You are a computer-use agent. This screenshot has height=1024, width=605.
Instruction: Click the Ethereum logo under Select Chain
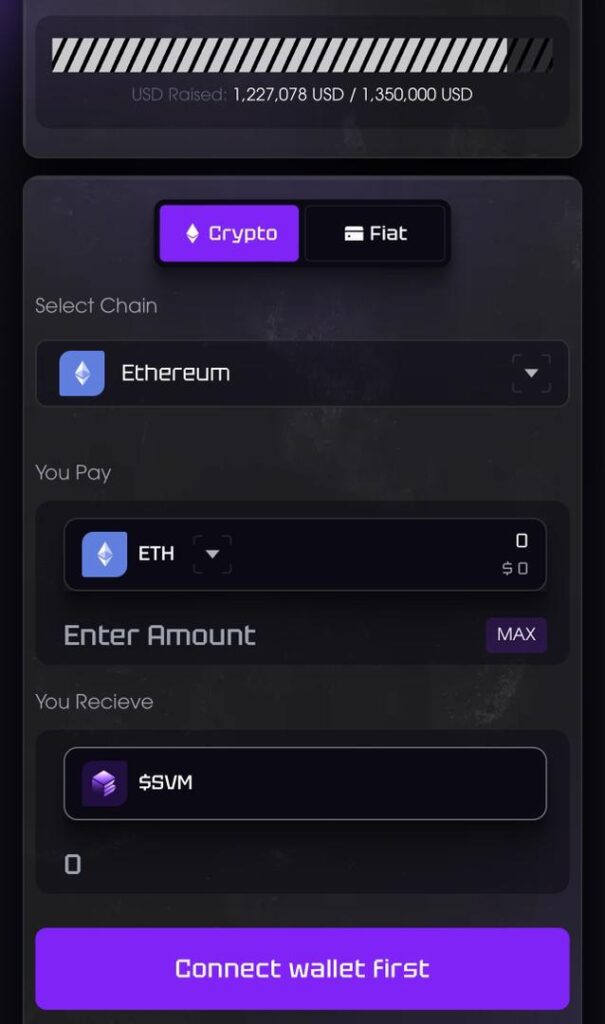pos(82,374)
